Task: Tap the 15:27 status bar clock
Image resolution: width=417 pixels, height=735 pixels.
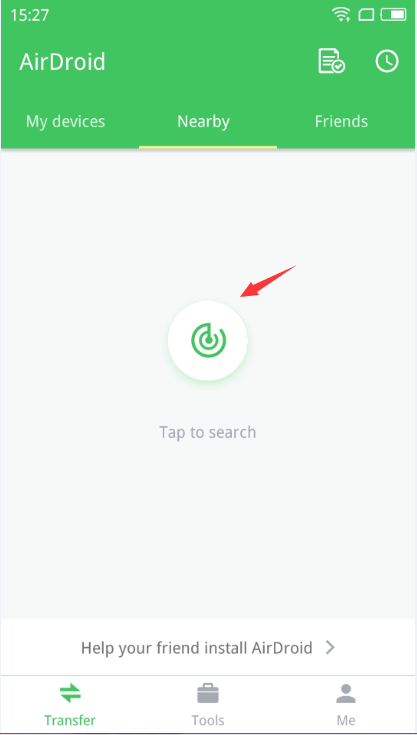Action: coord(30,15)
